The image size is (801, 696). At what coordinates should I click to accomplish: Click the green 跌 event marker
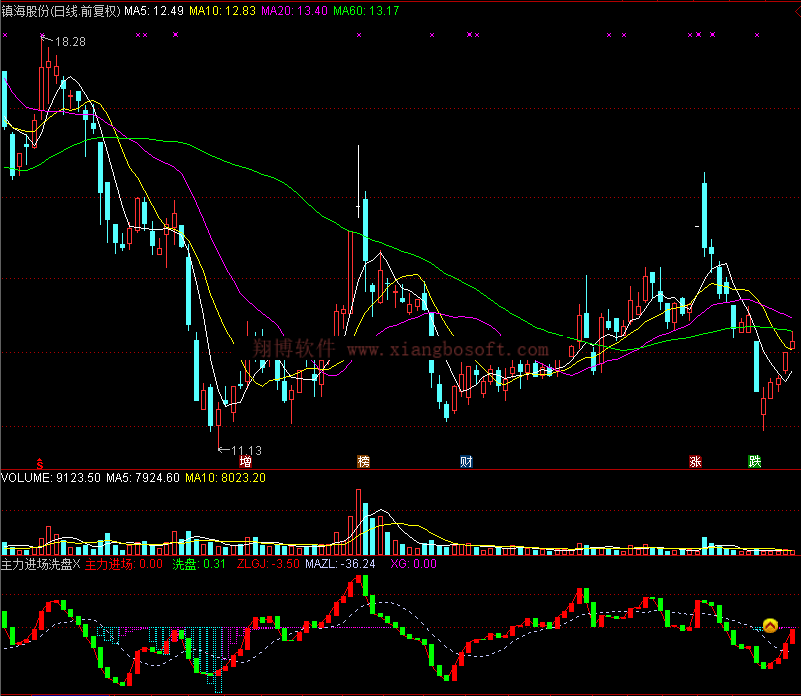754,462
